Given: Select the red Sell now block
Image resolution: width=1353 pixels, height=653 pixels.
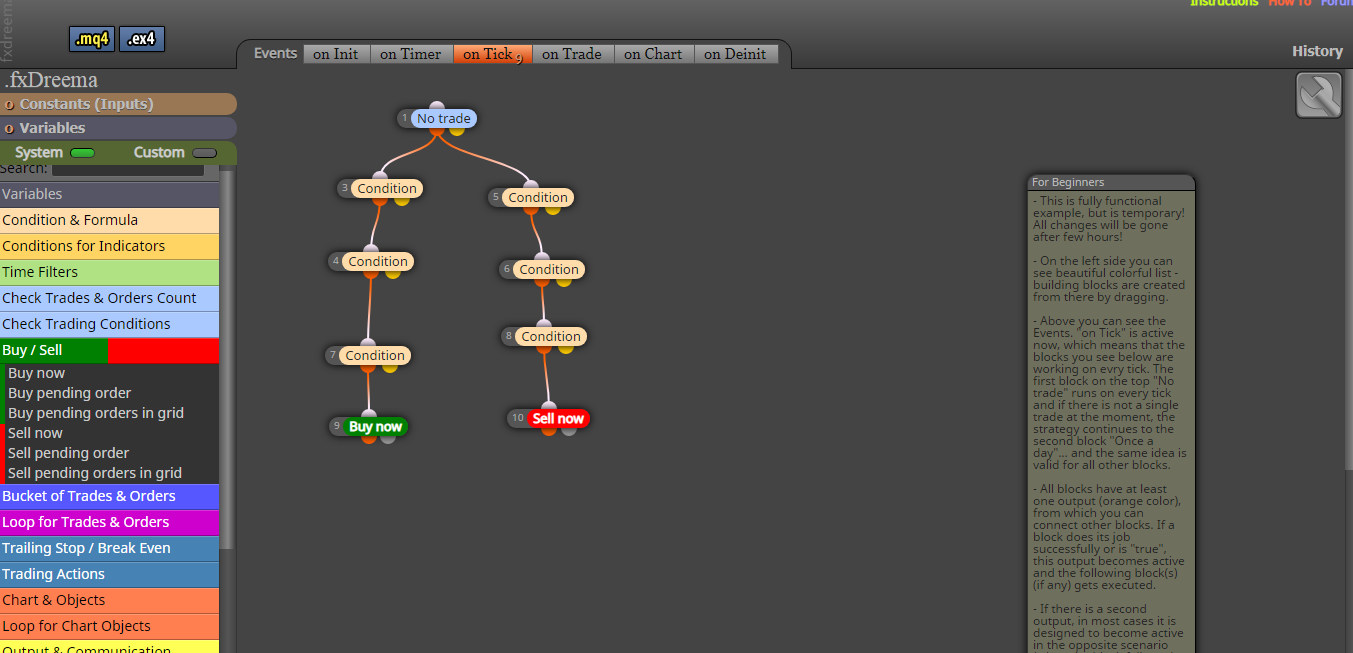Looking at the screenshot, I should pos(558,418).
